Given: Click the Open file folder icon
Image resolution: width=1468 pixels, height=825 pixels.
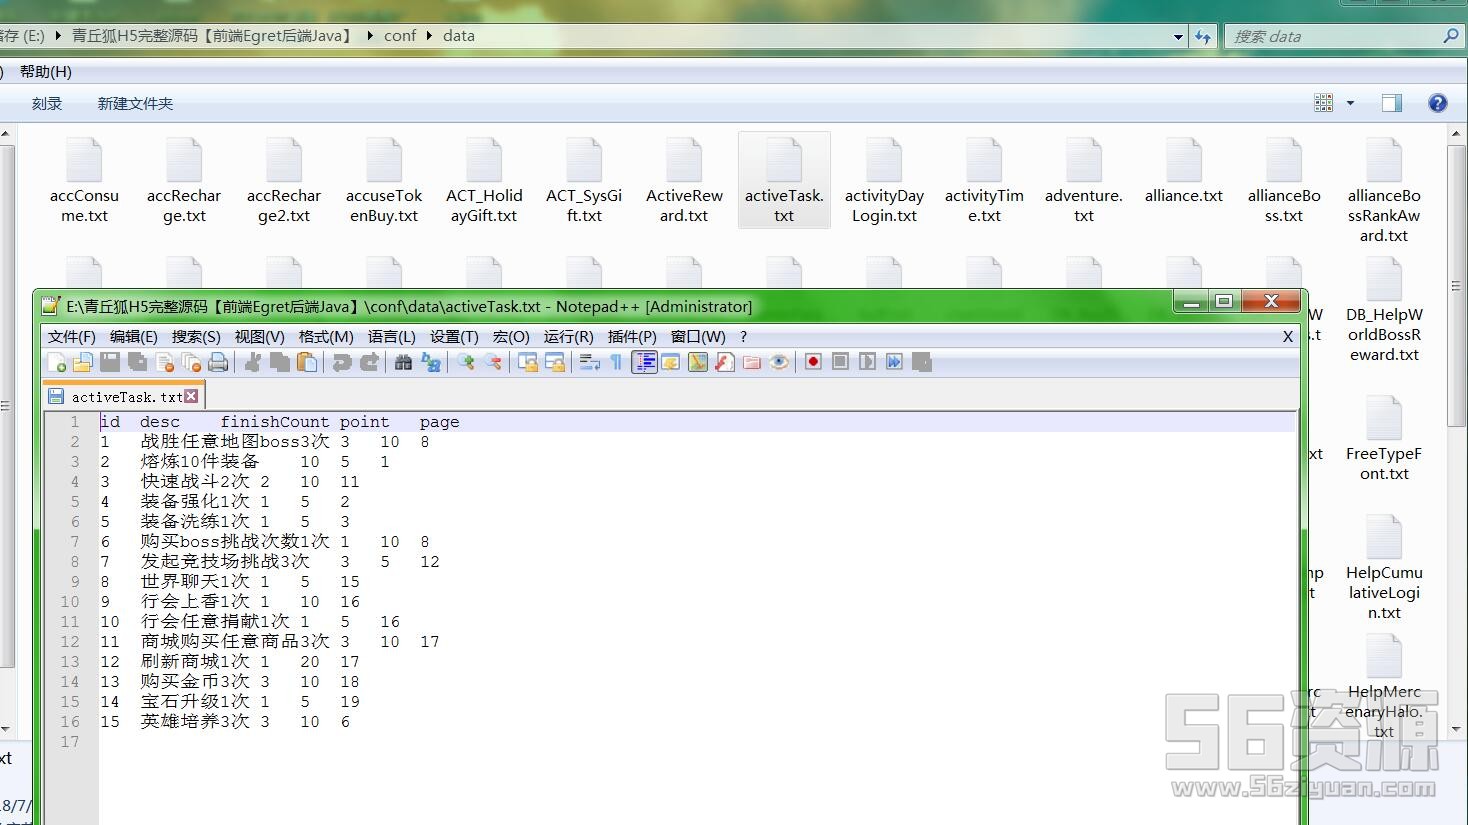Looking at the screenshot, I should pyautogui.click(x=83, y=362).
